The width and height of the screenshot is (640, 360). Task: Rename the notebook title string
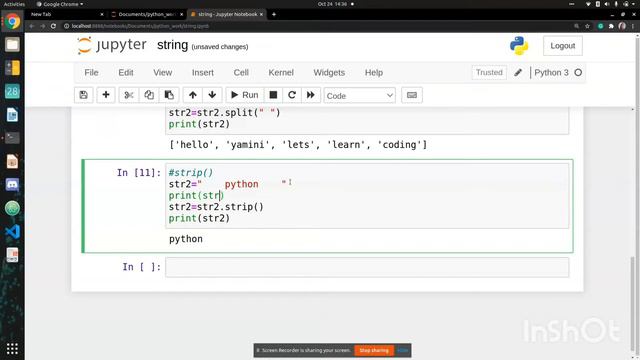pos(173,45)
